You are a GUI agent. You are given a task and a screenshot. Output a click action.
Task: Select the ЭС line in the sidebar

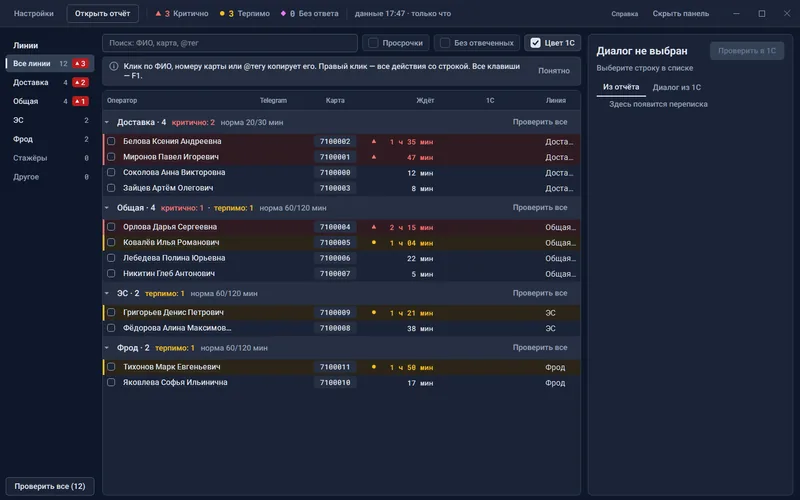pyautogui.click(x=49, y=120)
